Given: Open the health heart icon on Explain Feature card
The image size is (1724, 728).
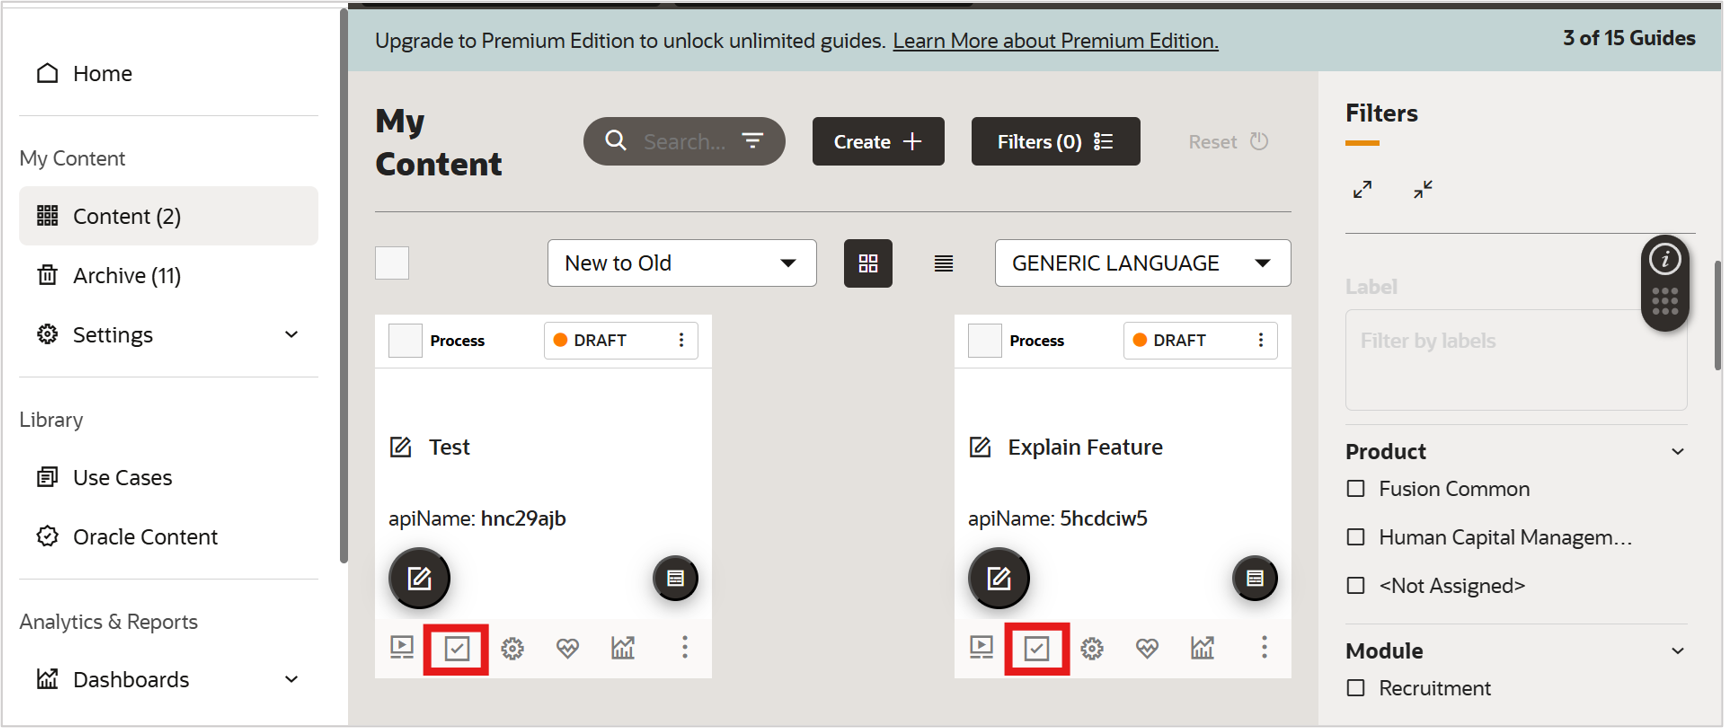Looking at the screenshot, I should pos(1147,648).
